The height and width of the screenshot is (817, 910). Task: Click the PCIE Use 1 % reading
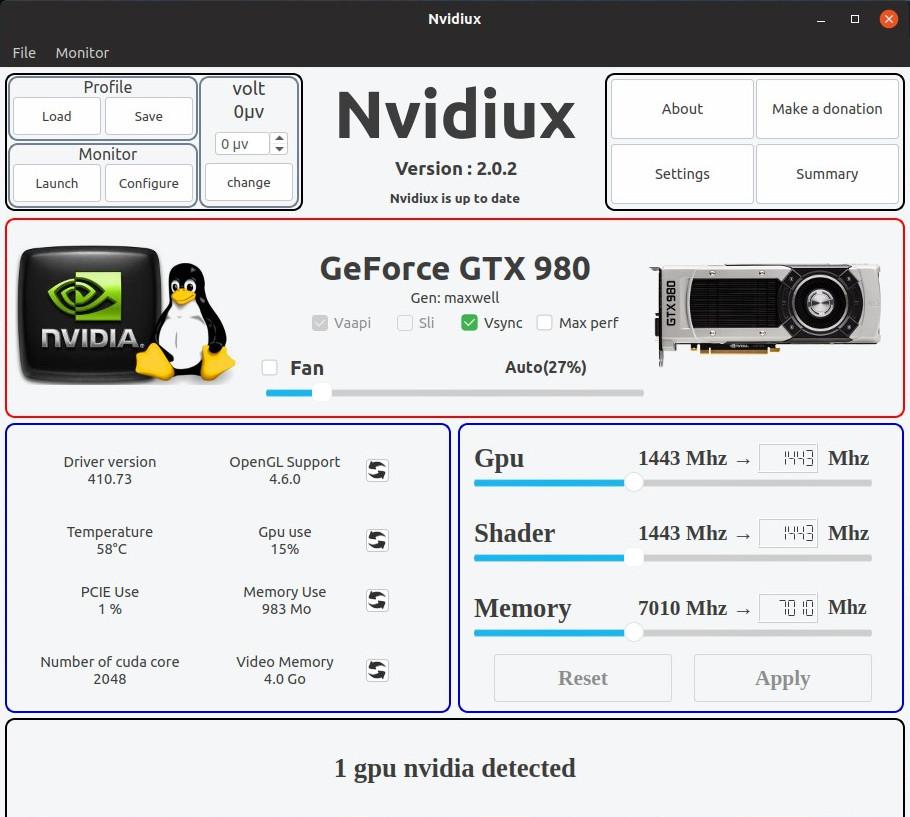point(110,601)
